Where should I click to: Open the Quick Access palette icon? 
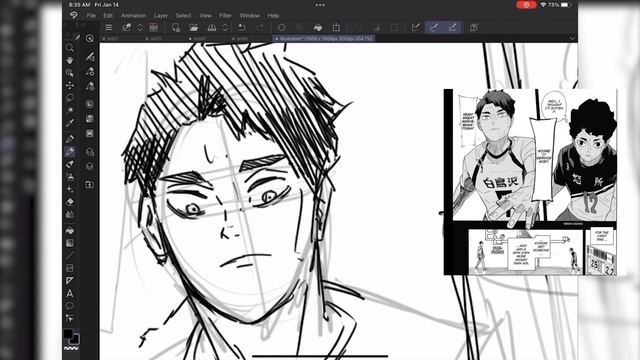[x=90, y=38]
